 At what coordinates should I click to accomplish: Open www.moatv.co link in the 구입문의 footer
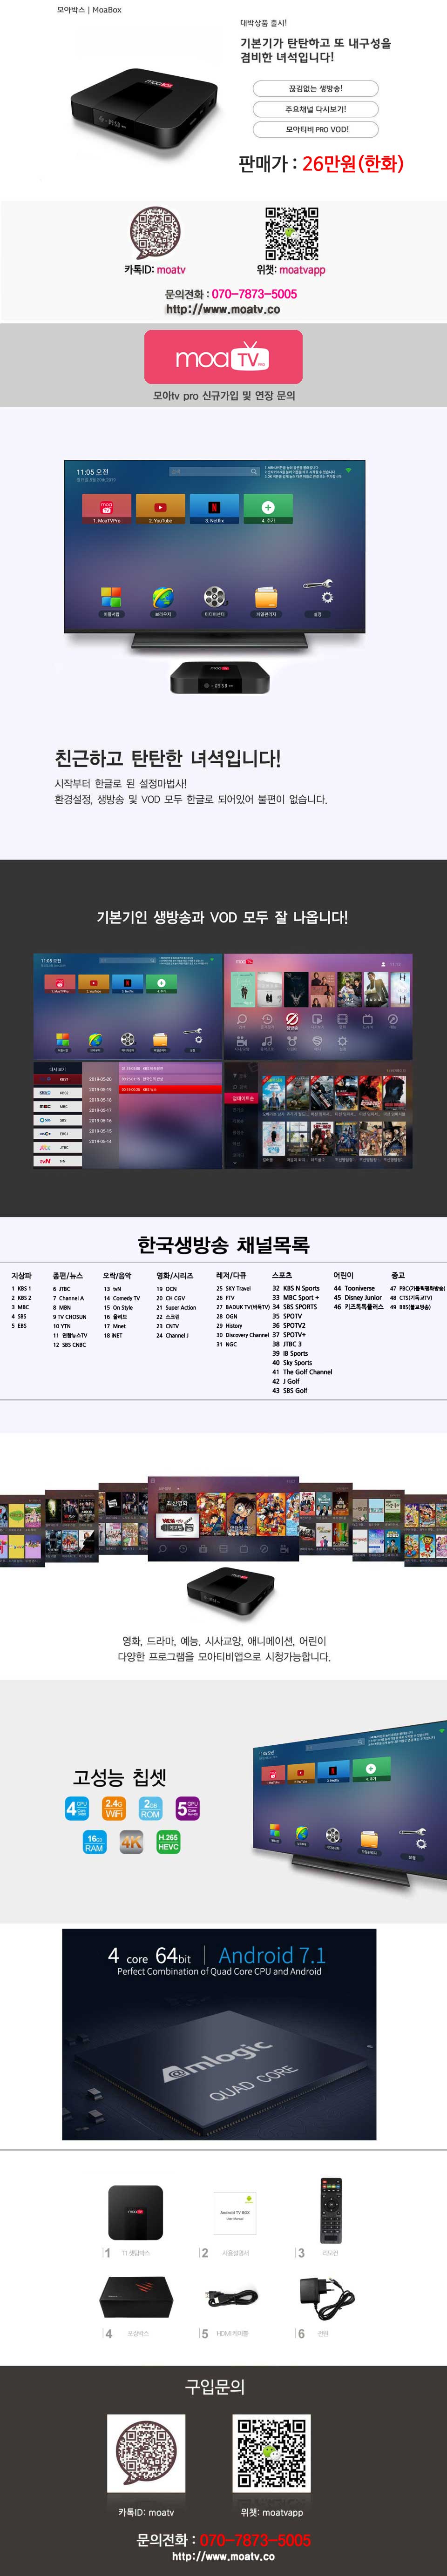(x=223, y=2556)
